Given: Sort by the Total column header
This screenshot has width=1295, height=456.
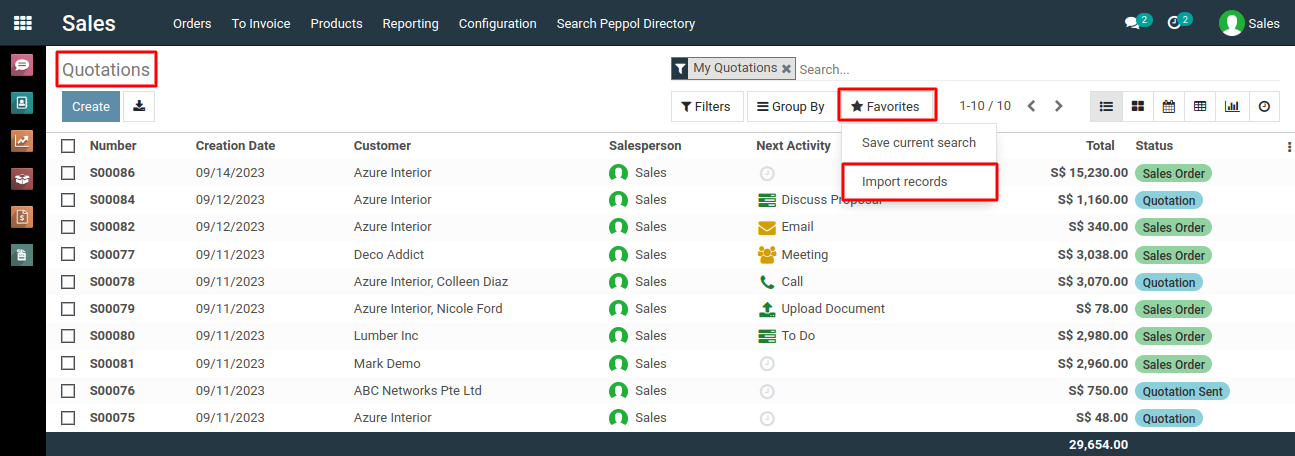Looking at the screenshot, I should click(1100, 146).
